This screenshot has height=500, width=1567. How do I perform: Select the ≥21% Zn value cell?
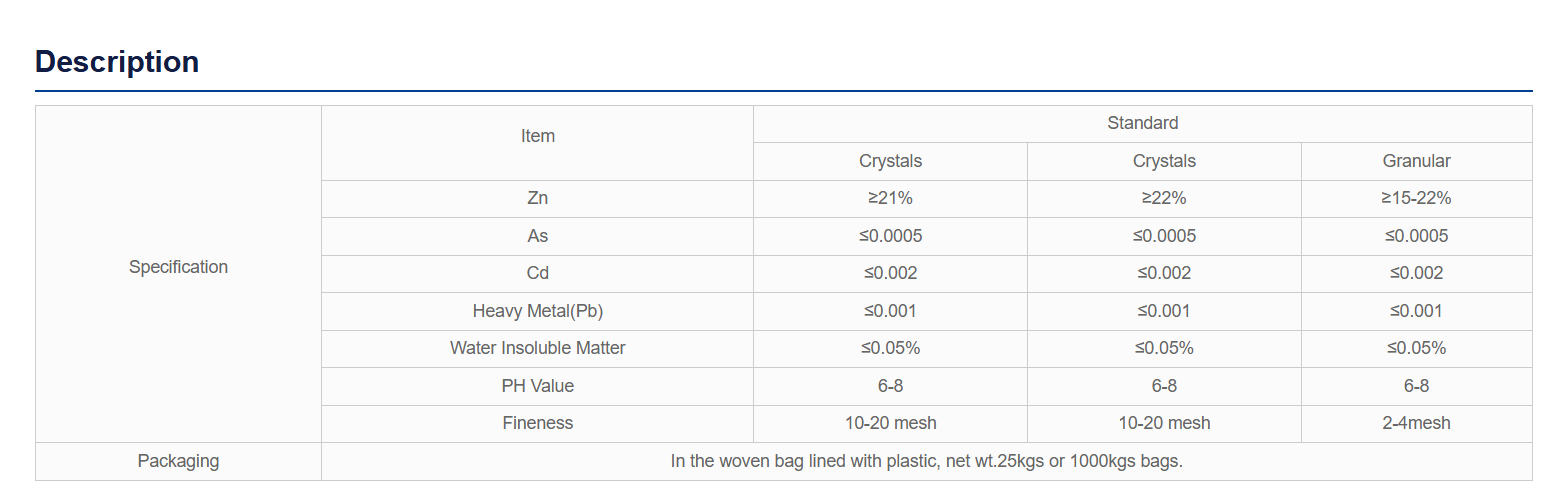click(891, 198)
